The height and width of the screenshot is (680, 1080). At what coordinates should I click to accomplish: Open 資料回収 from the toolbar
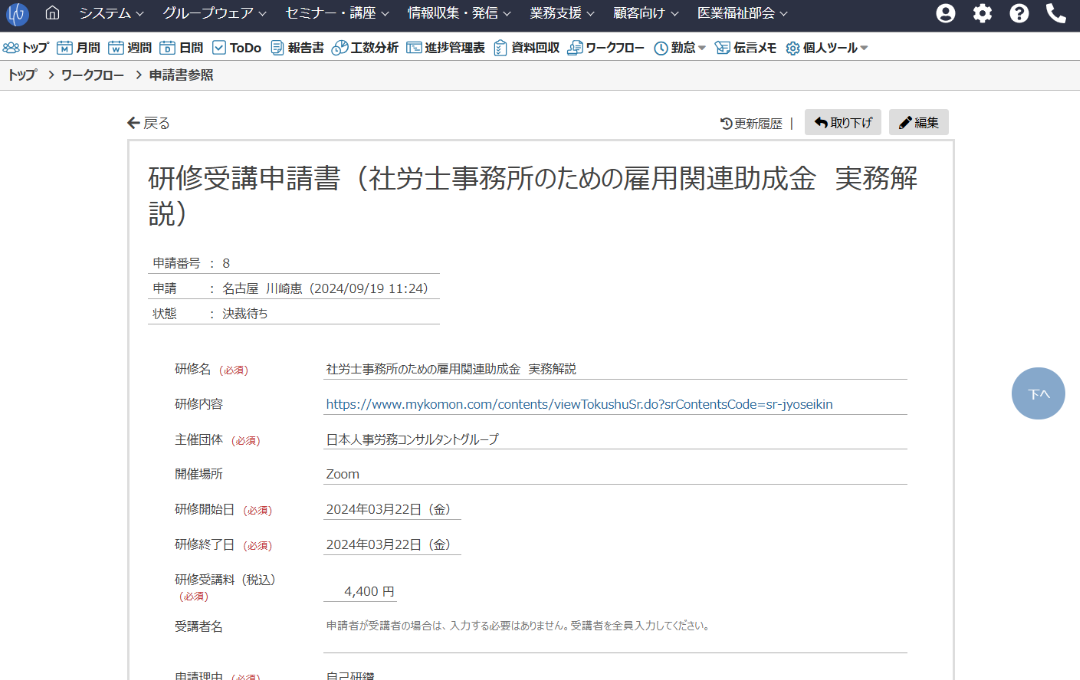coord(527,48)
